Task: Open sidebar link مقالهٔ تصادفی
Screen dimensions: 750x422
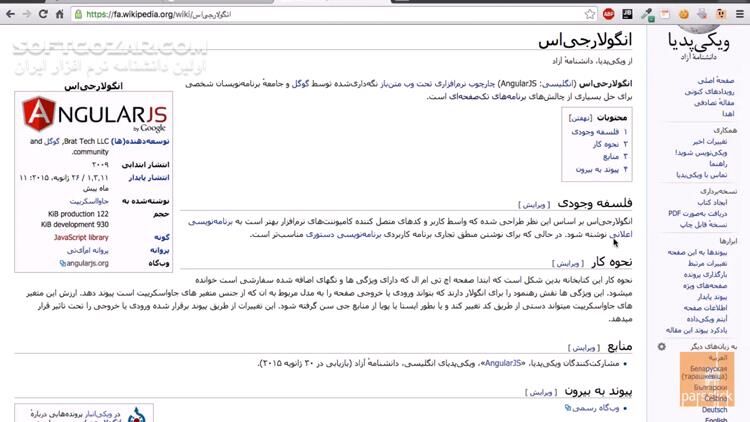Action: pos(714,102)
